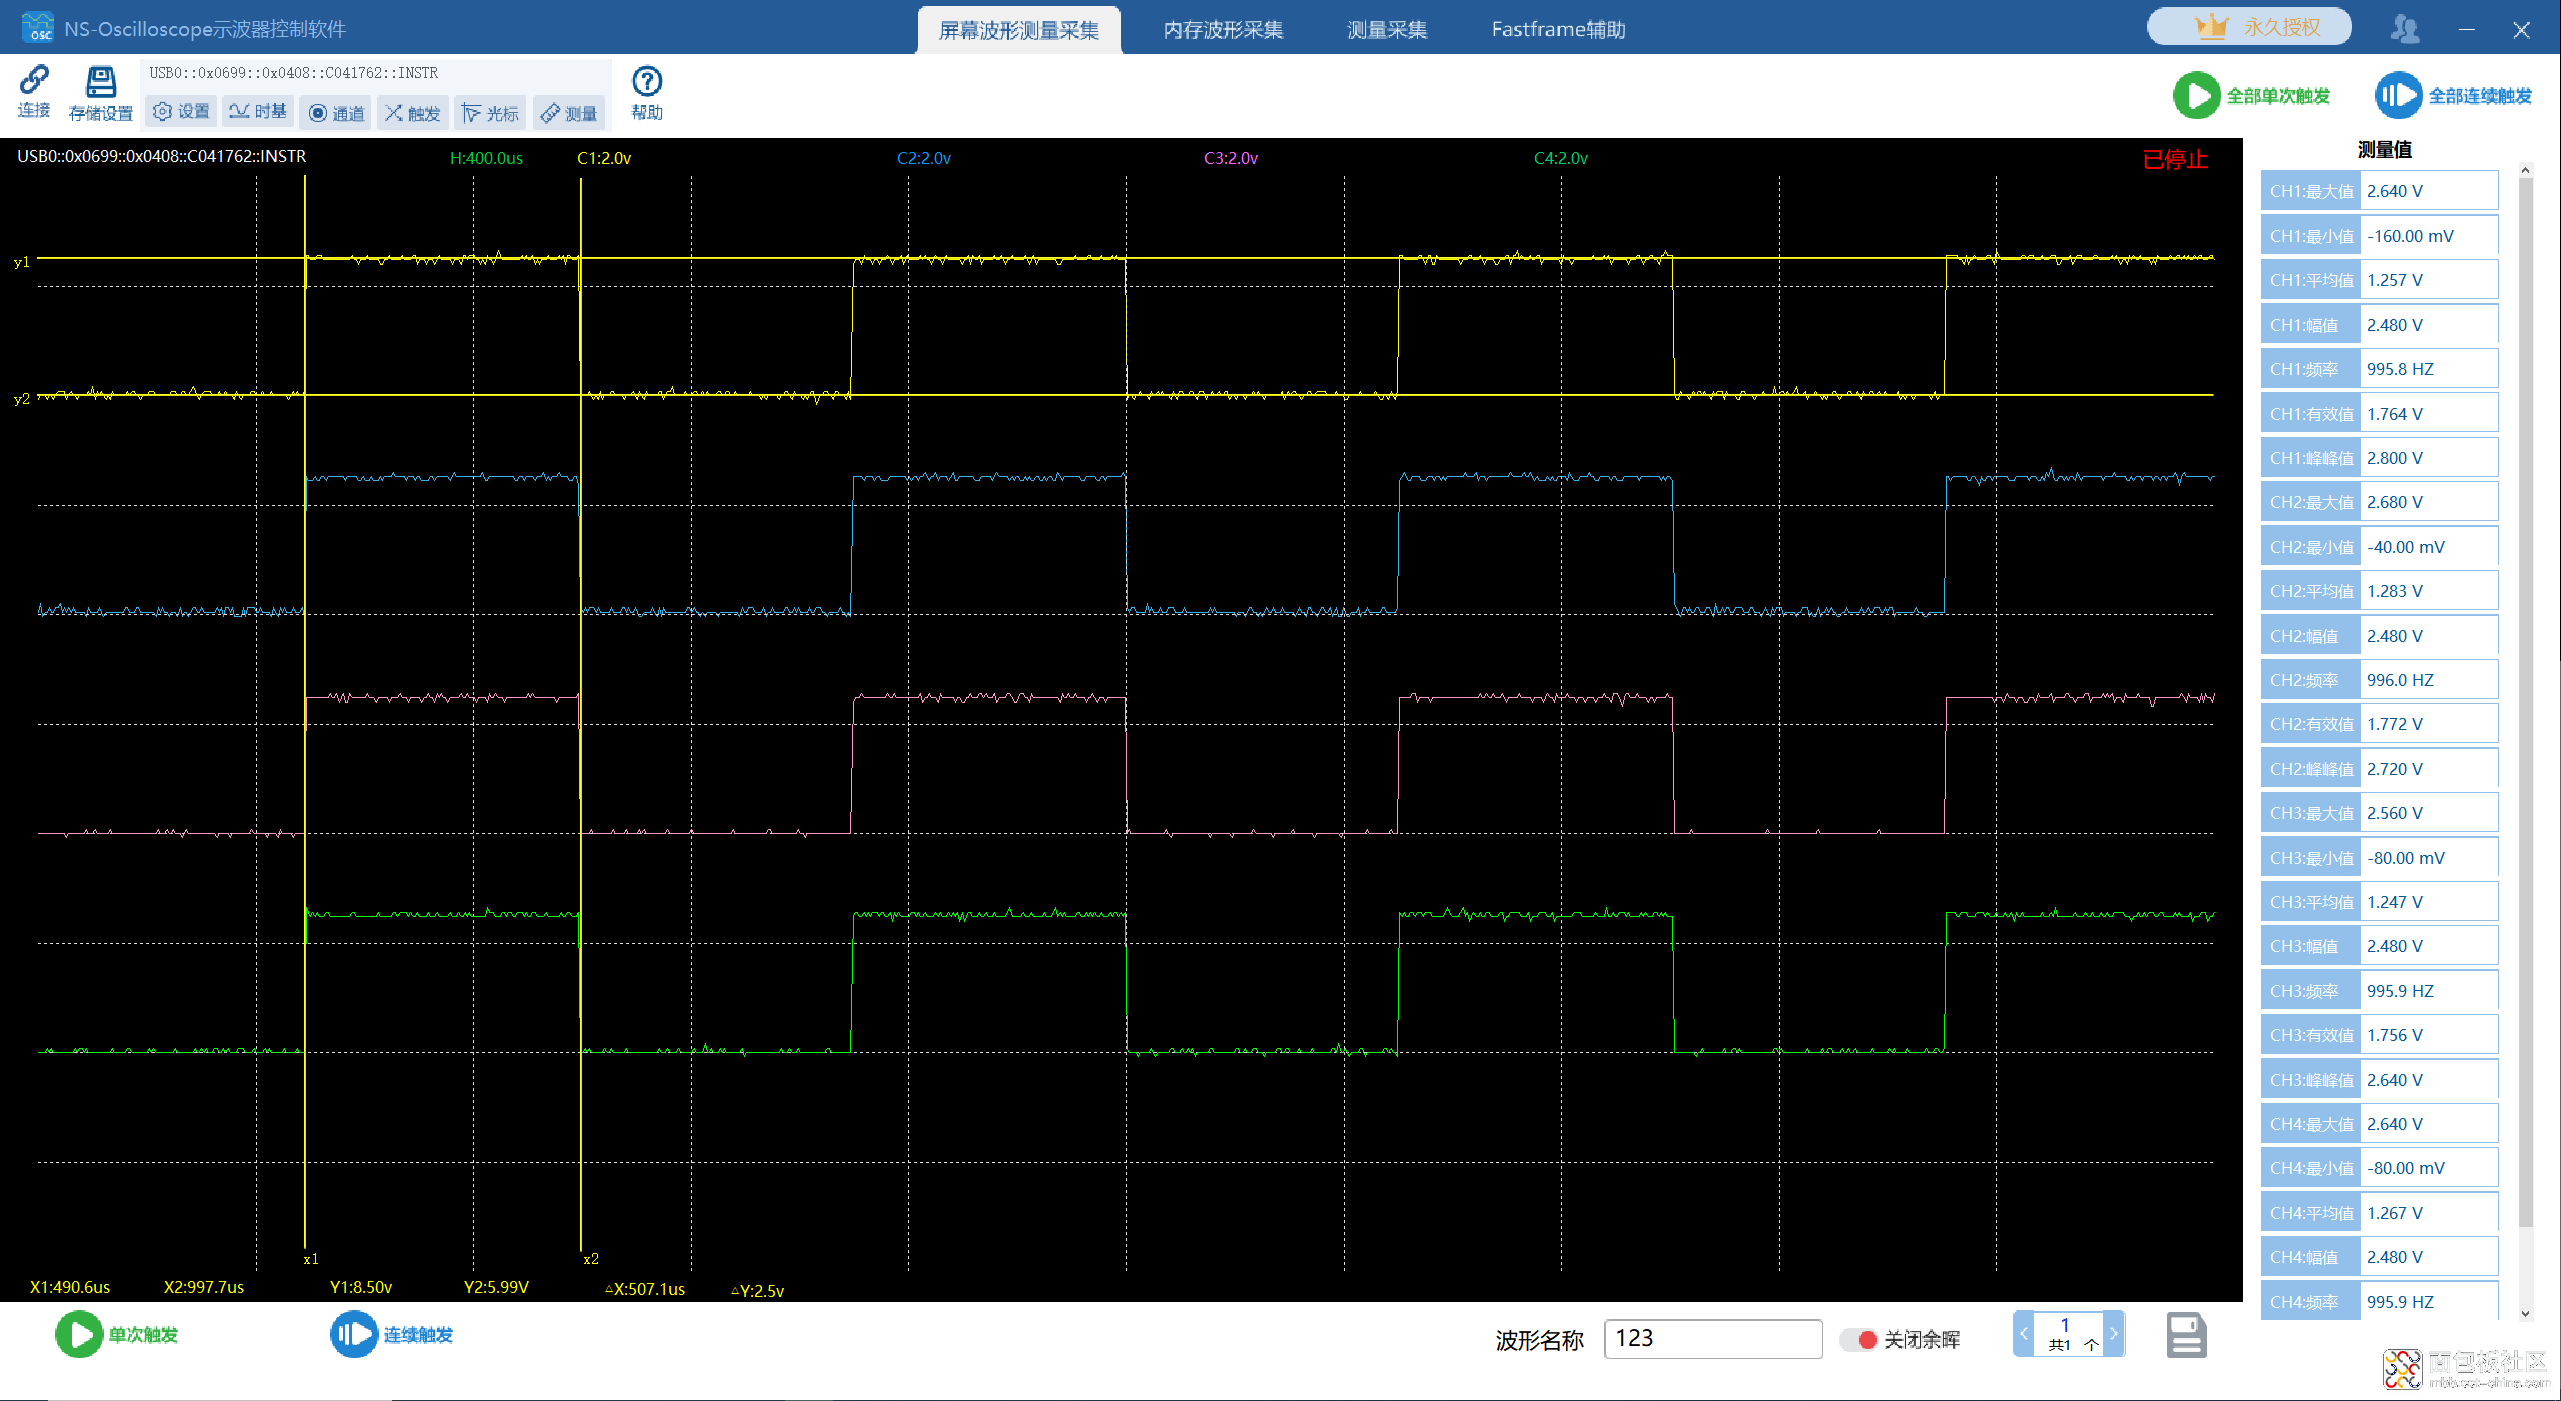The width and height of the screenshot is (2561, 1401).
Task: Click the NS-Oscilloscope app logo icon
Action: pyautogui.click(x=38, y=28)
